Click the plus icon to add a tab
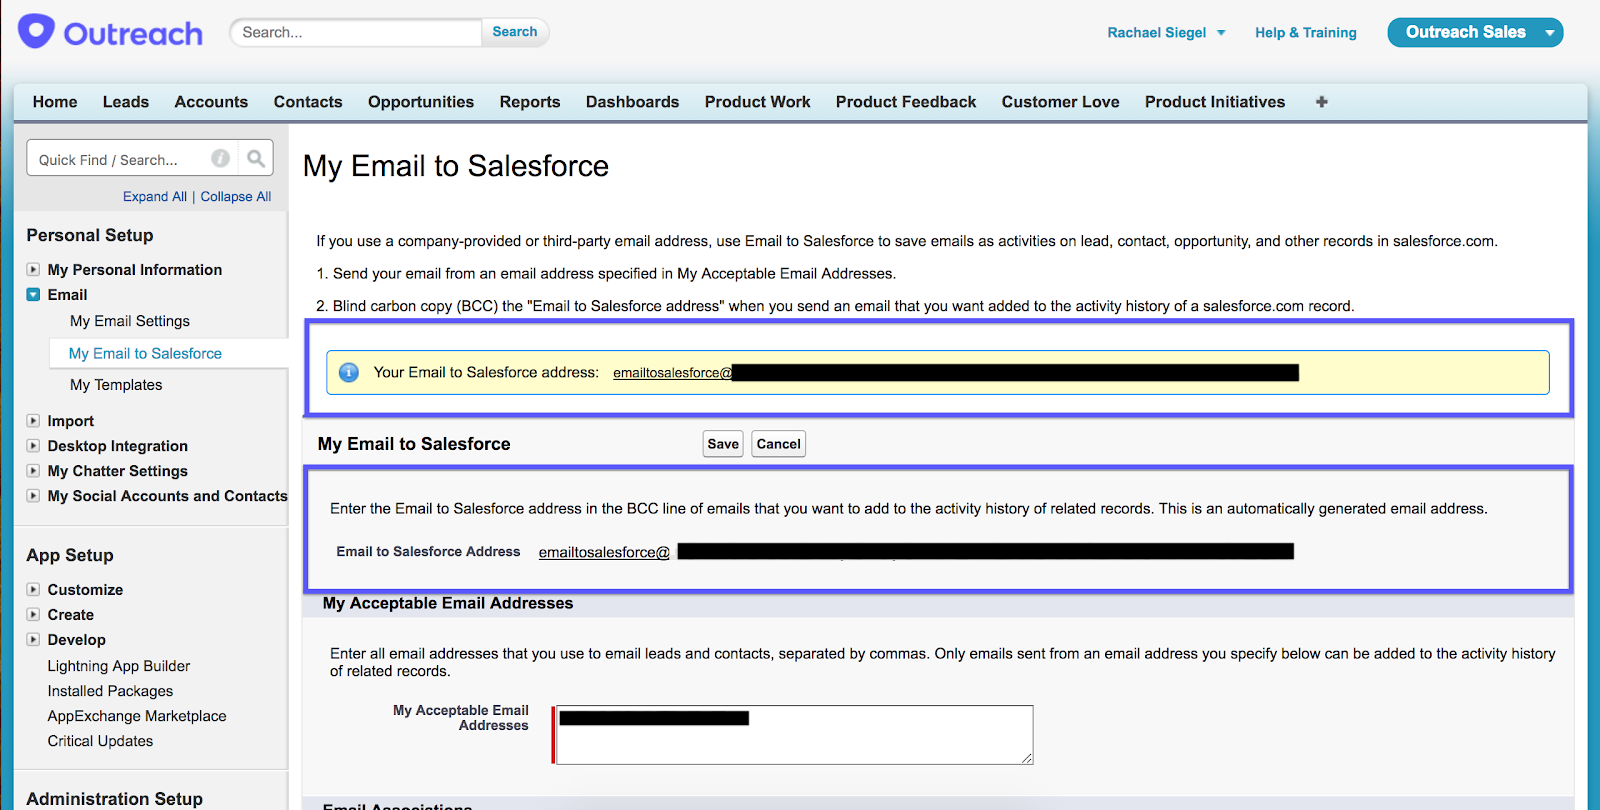Viewport: 1600px width, 810px height. tap(1322, 102)
